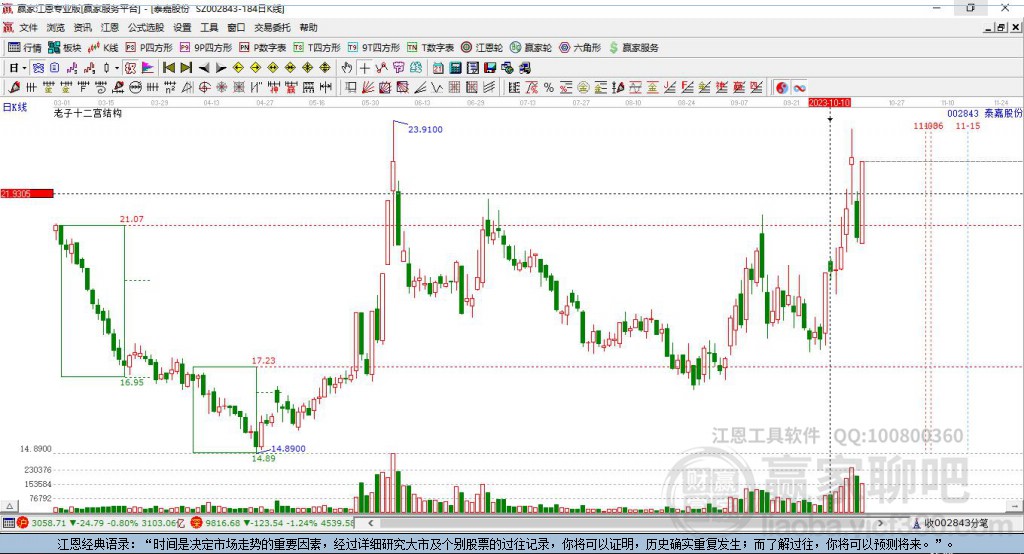This screenshot has width=1024, height=554.
Task: Click the red 21.9305 price marker
Action: tap(27, 193)
